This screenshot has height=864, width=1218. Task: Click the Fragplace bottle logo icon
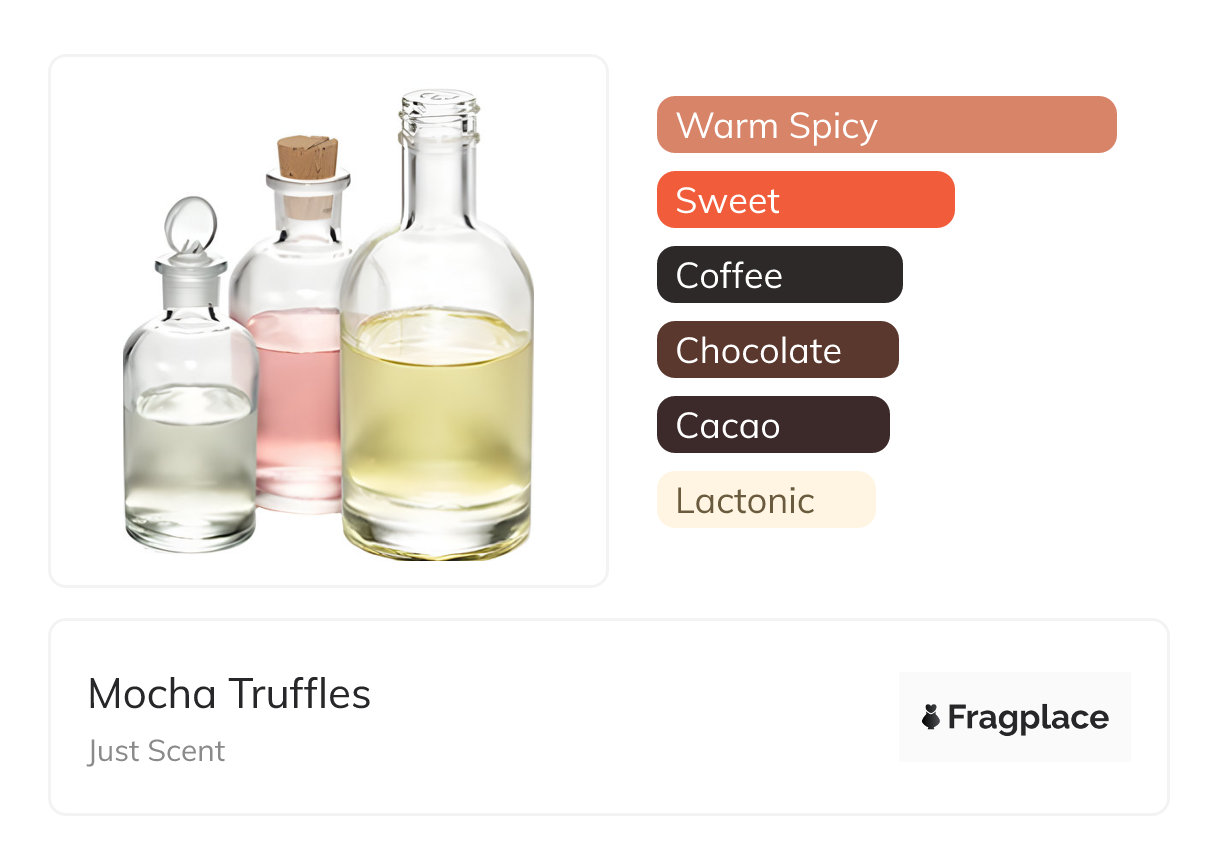click(x=931, y=717)
